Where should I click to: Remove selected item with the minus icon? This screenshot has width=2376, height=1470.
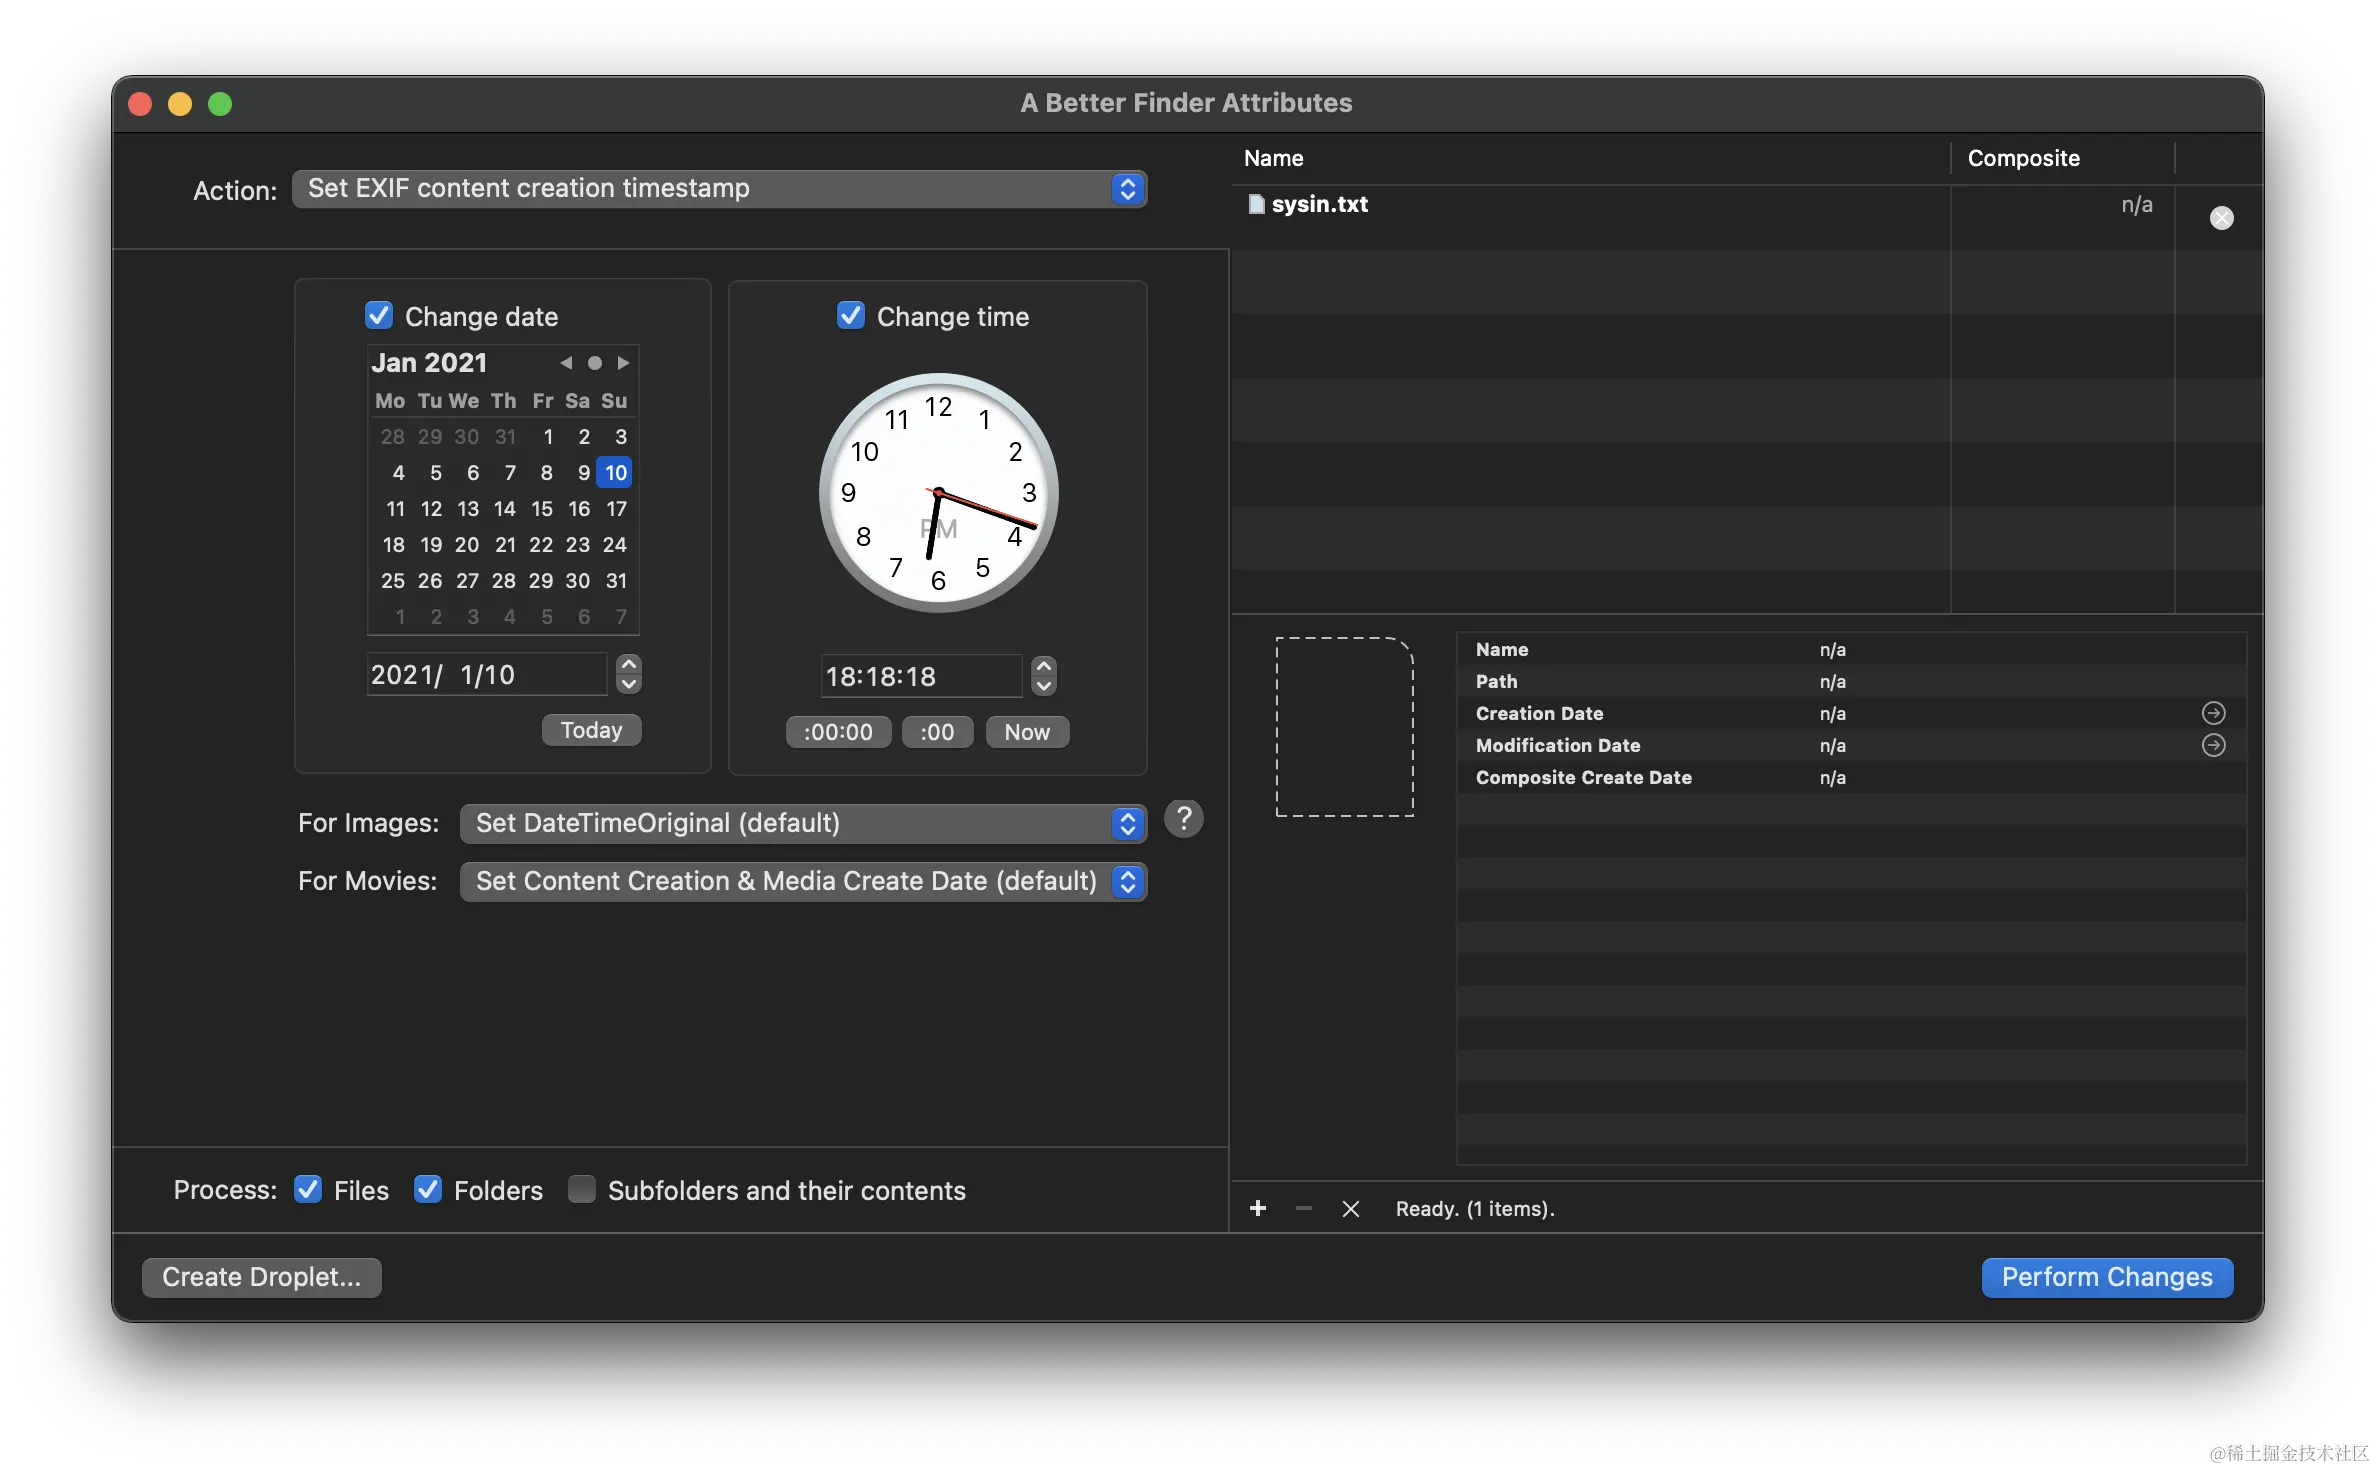1303,1208
